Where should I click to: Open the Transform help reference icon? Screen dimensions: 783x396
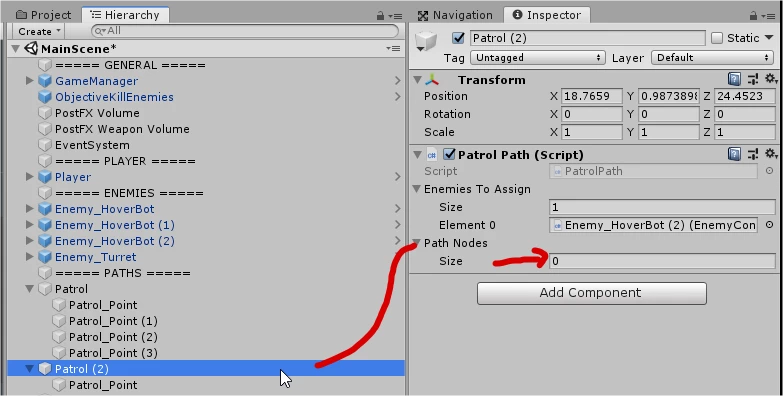(x=734, y=79)
